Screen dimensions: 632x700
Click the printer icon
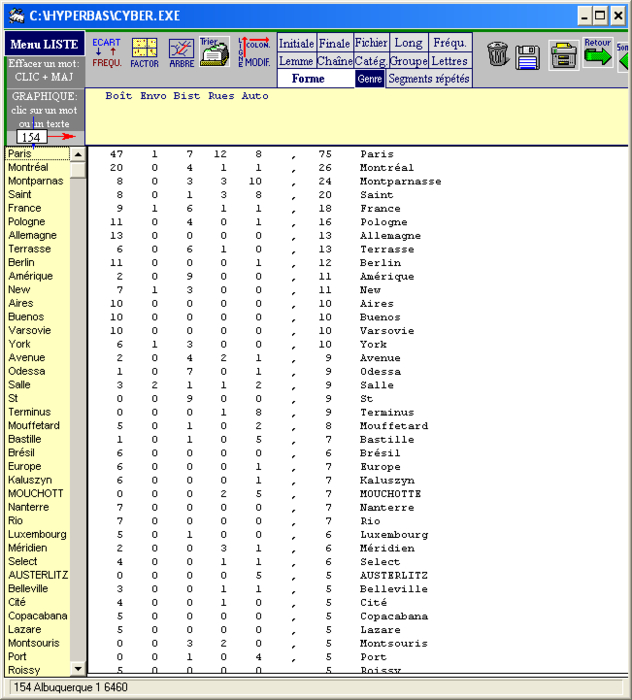(563, 55)
